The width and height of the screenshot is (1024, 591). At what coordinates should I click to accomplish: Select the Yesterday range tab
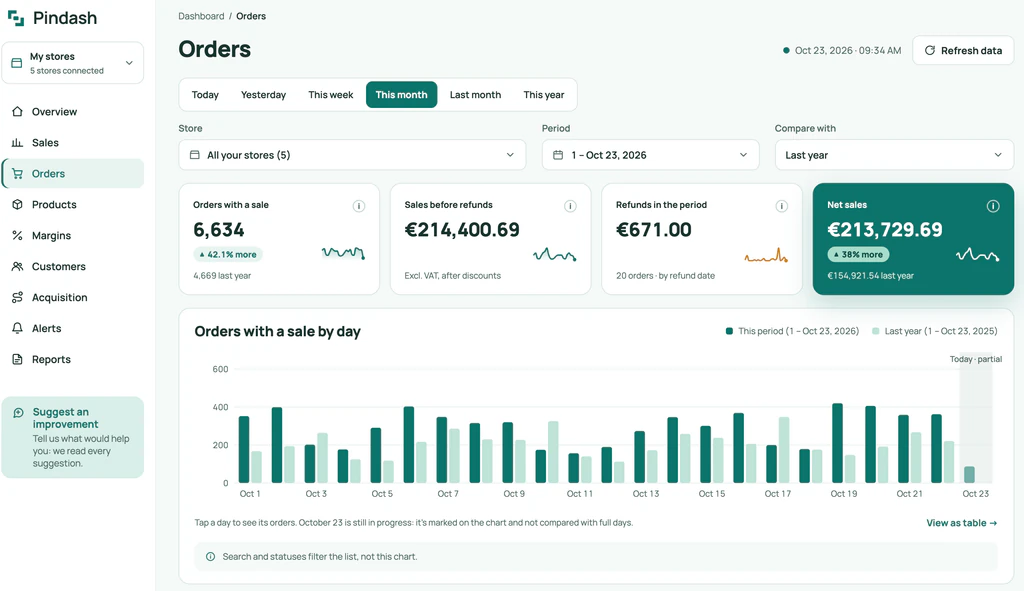263,95
